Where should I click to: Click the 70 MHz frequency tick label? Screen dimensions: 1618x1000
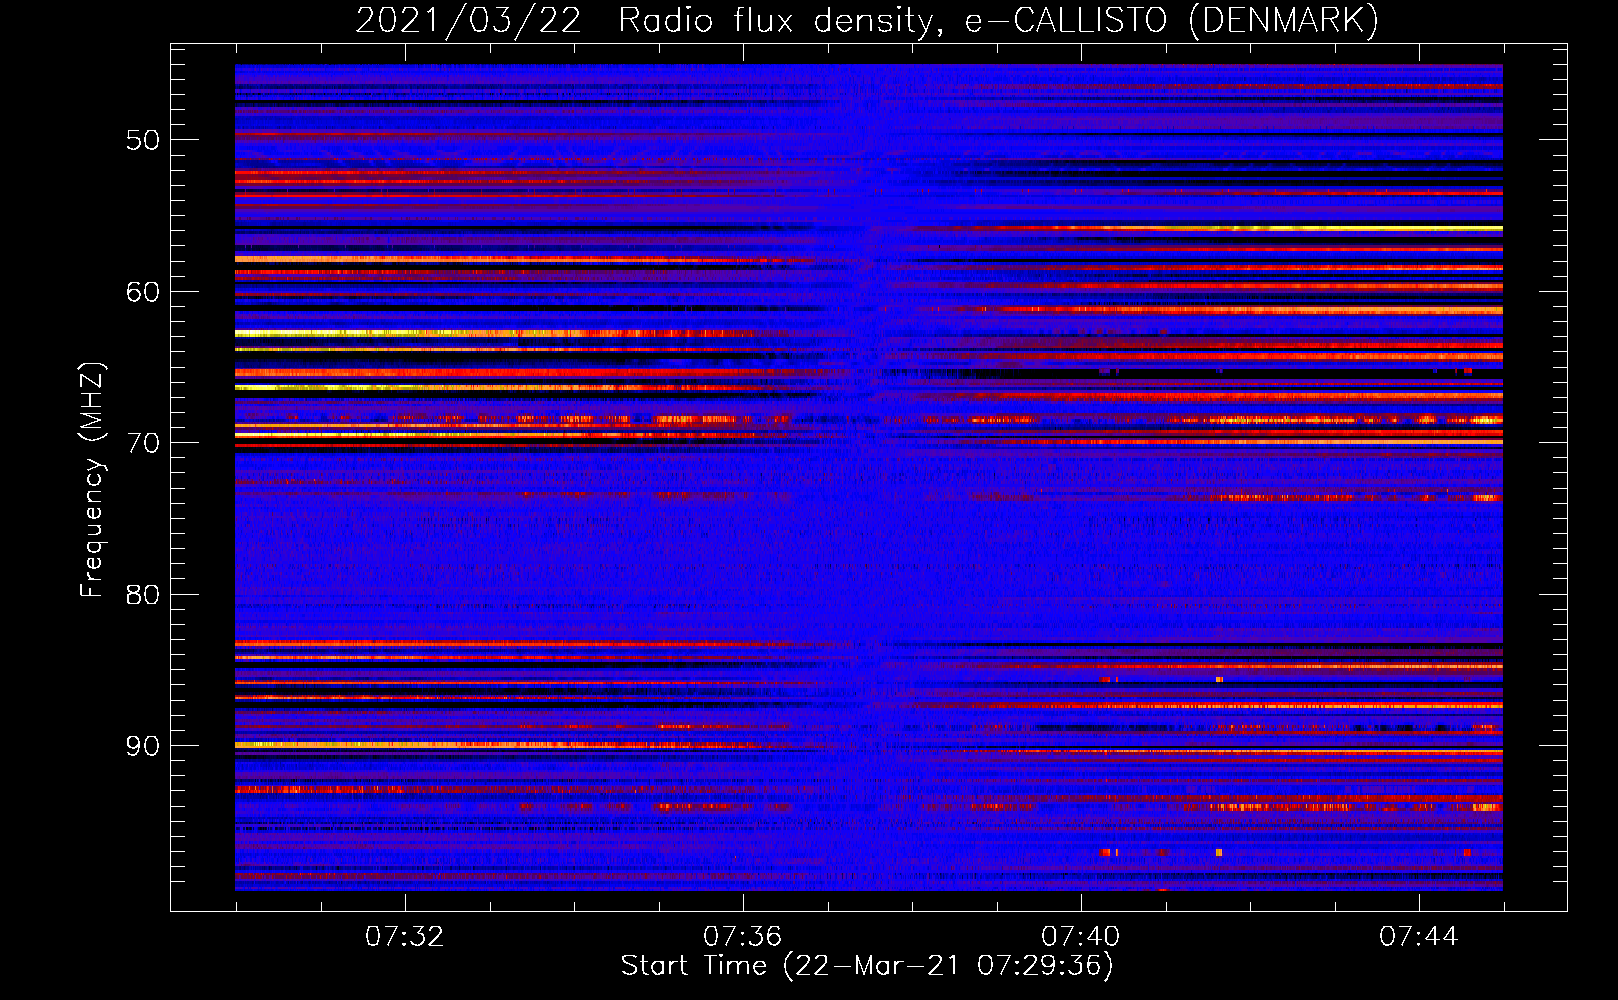(143, 443)
